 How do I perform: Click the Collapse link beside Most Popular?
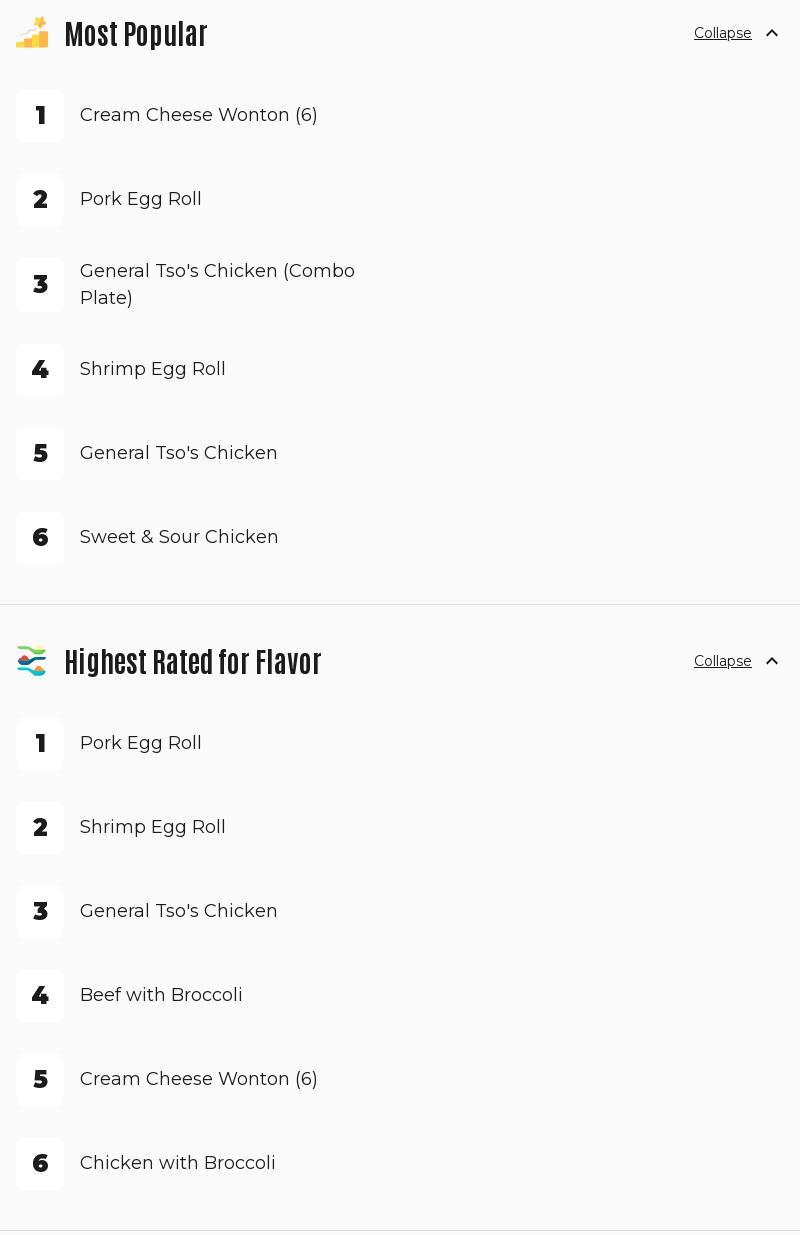(x=722, y=33)
